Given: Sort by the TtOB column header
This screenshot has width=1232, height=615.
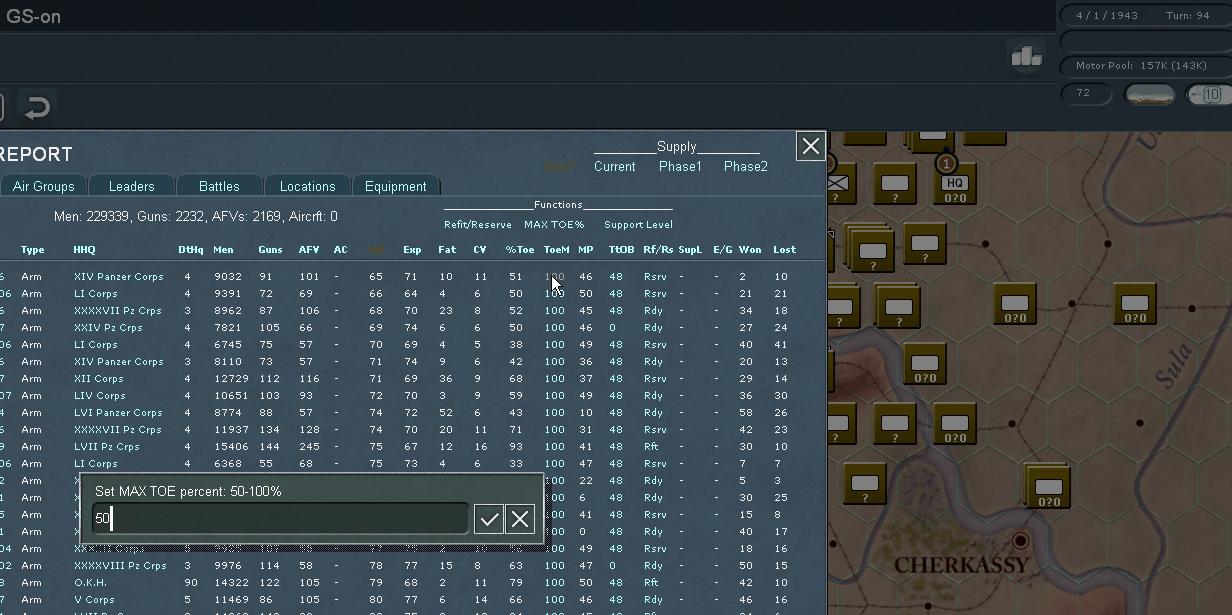Looking at the screenshot, I should tap(621, 250).
